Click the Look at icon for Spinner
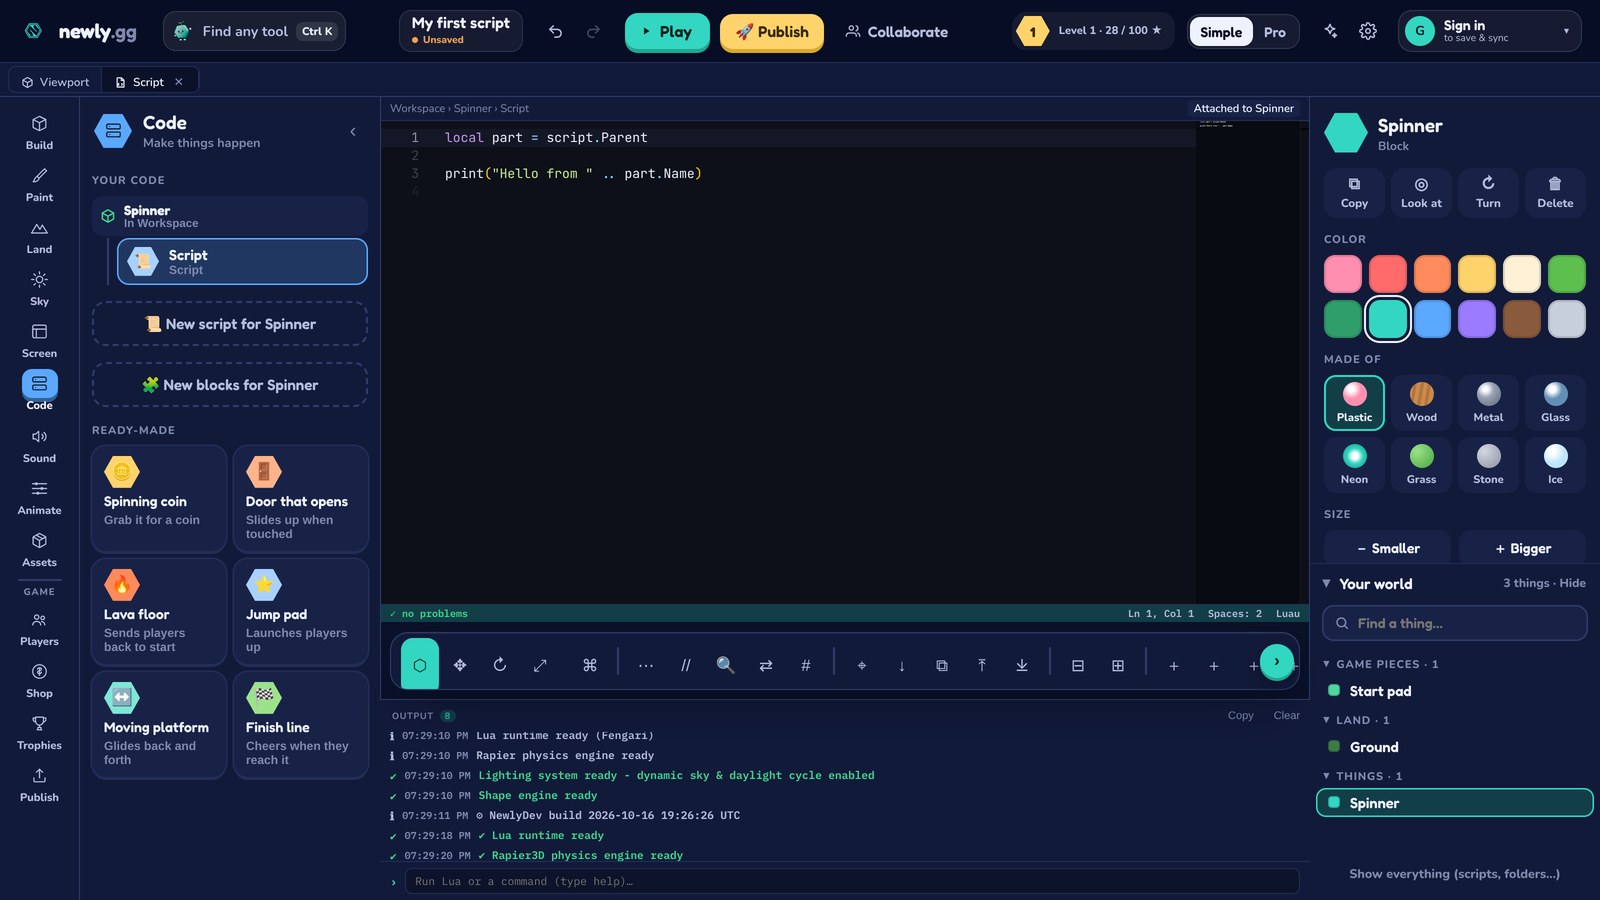1600x900 pixels. tap(1421, 192)
